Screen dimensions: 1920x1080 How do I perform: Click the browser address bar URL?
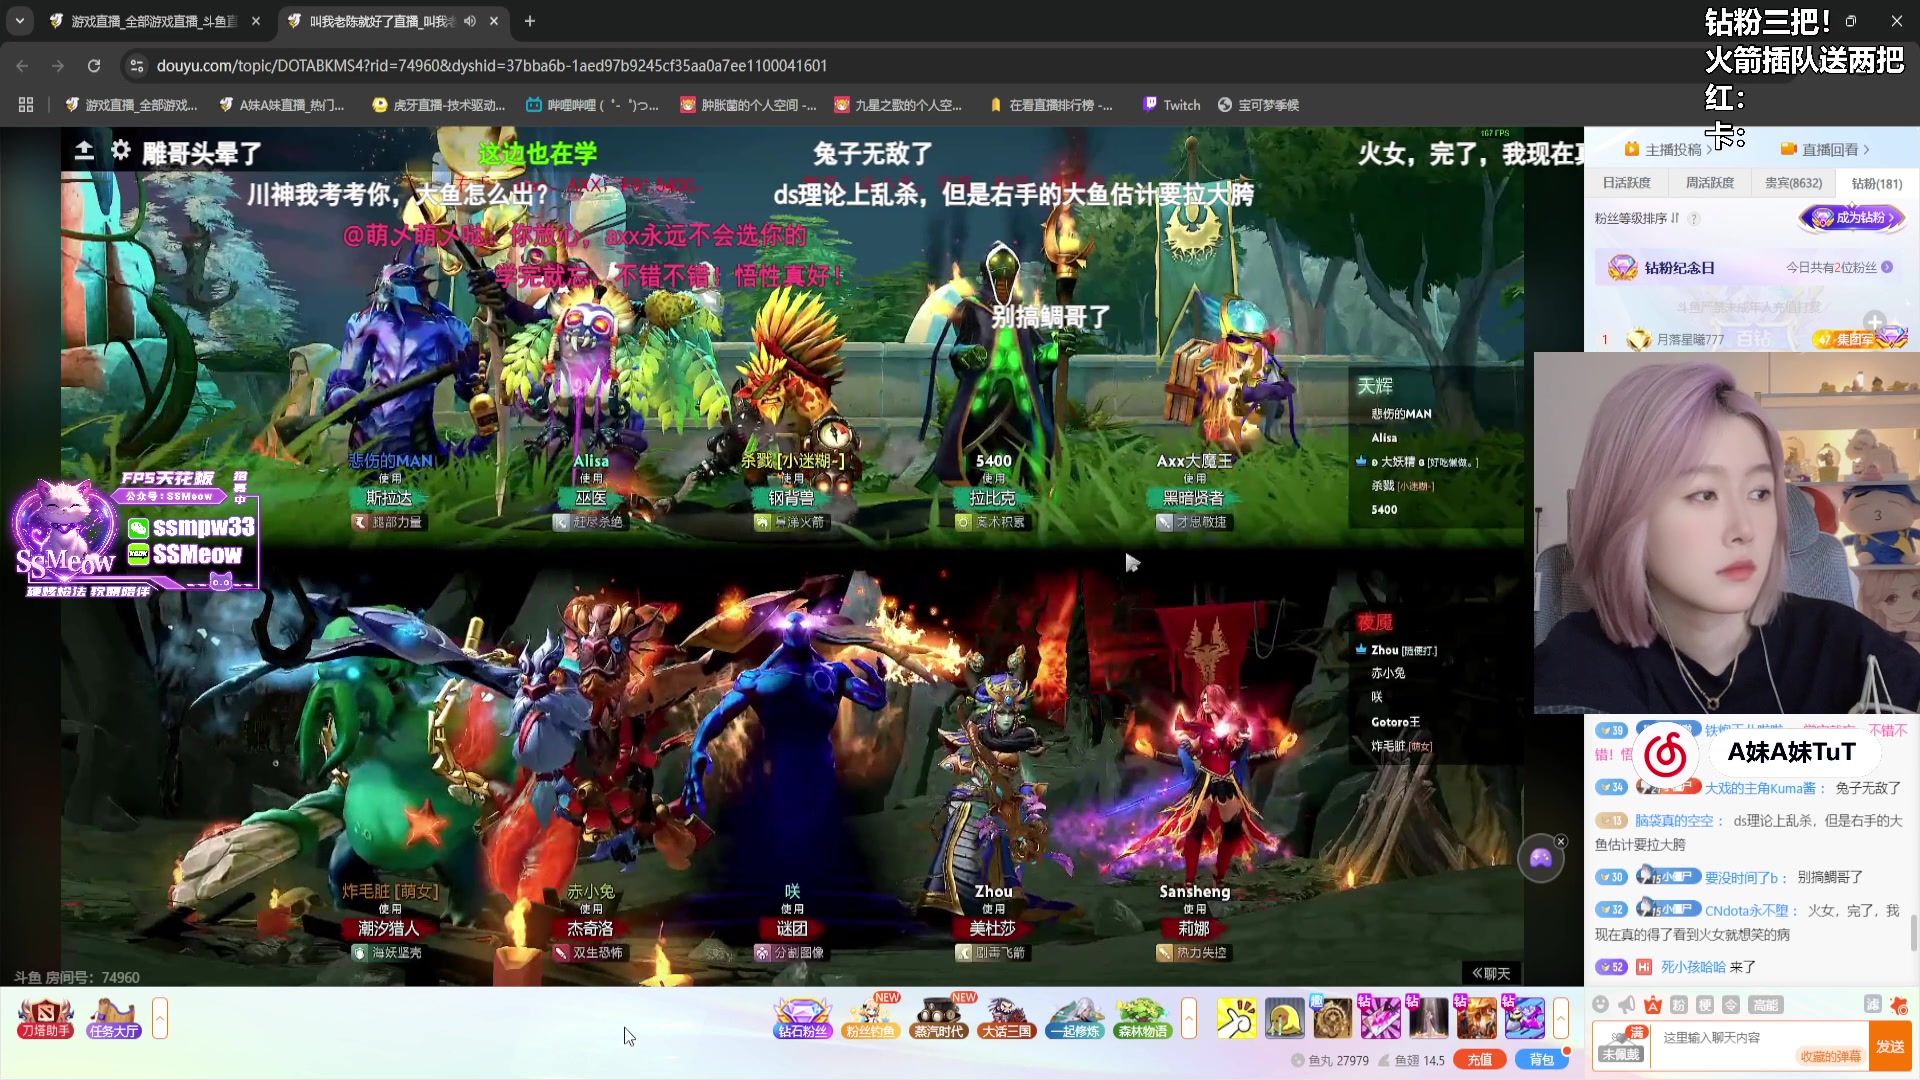[492, 65]
